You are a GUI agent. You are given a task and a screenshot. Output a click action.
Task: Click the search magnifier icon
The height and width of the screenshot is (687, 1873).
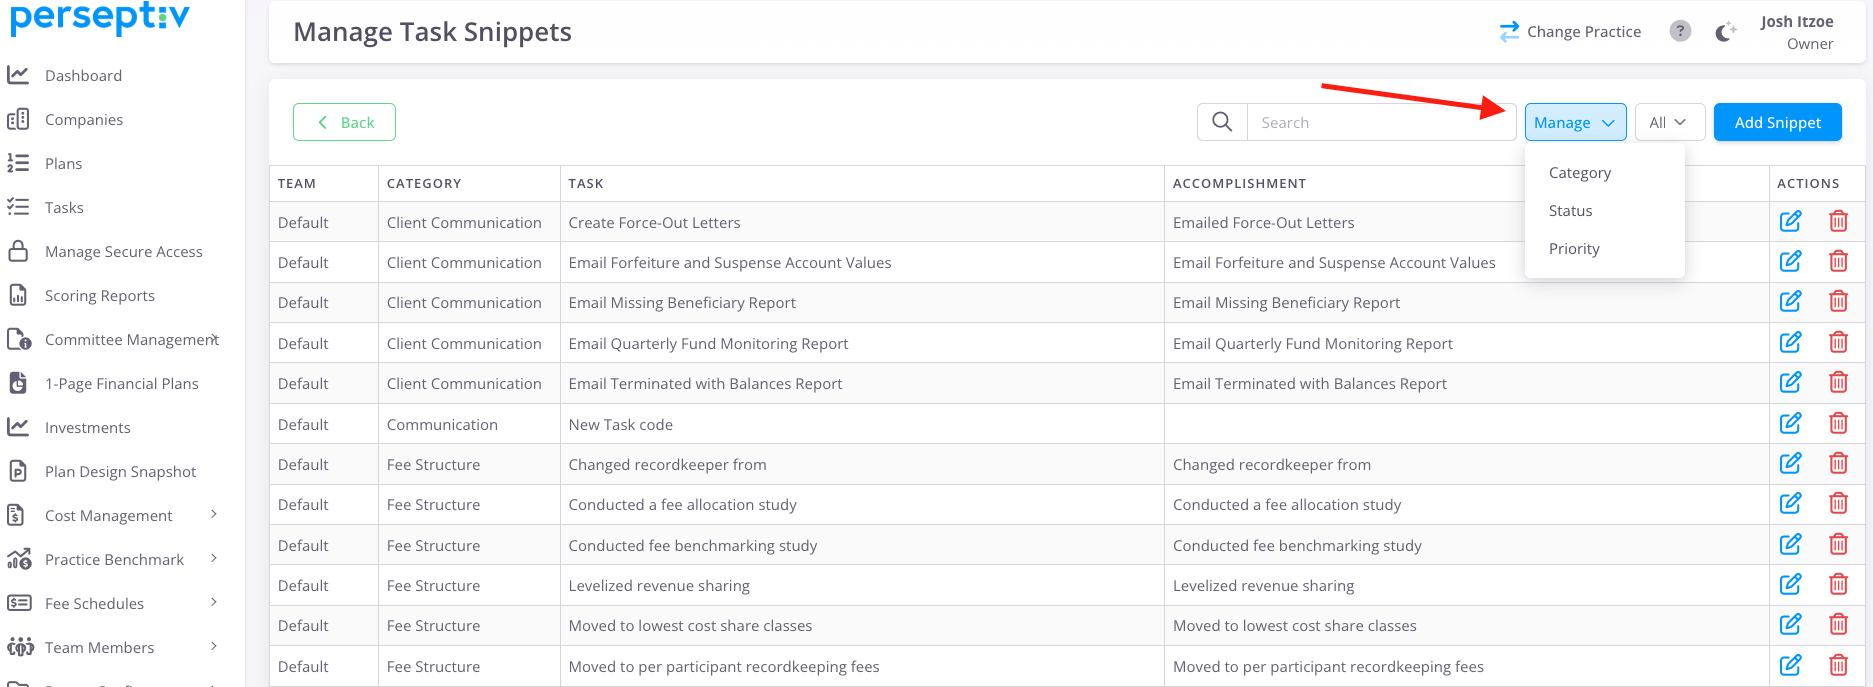tap(1222, 122)
